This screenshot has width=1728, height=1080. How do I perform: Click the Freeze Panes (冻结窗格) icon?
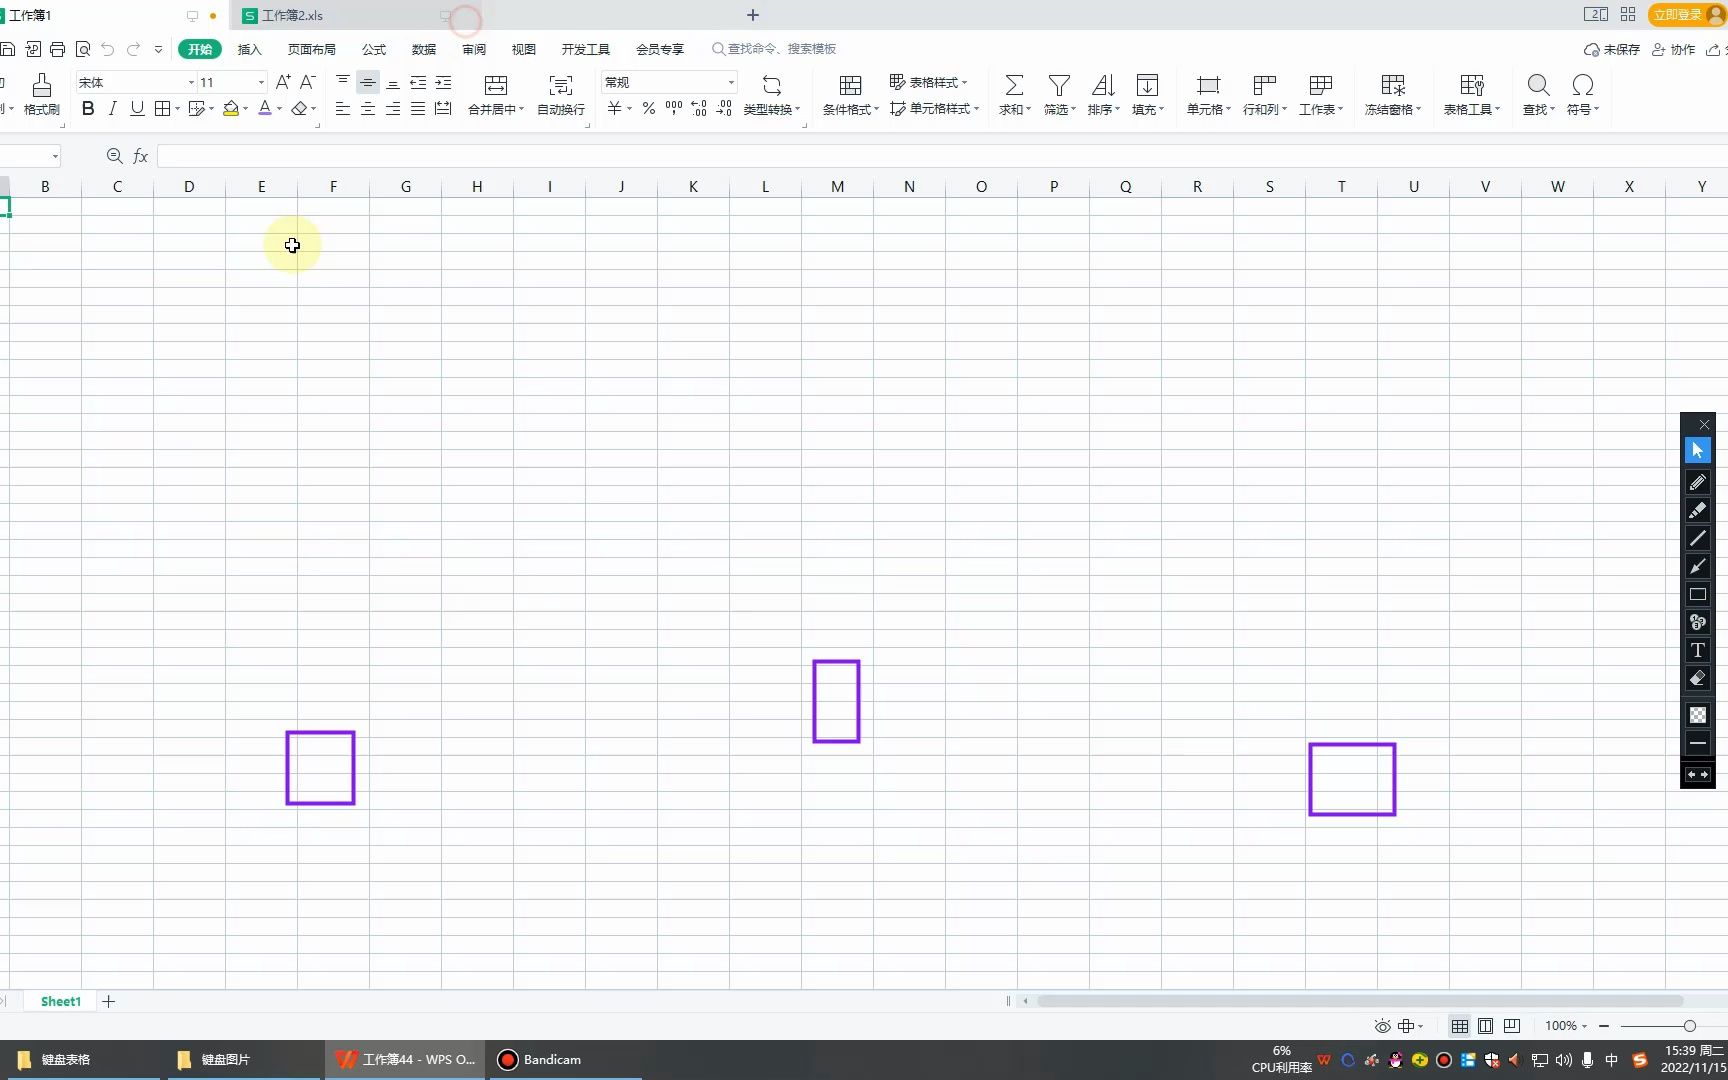[1393, 86]
